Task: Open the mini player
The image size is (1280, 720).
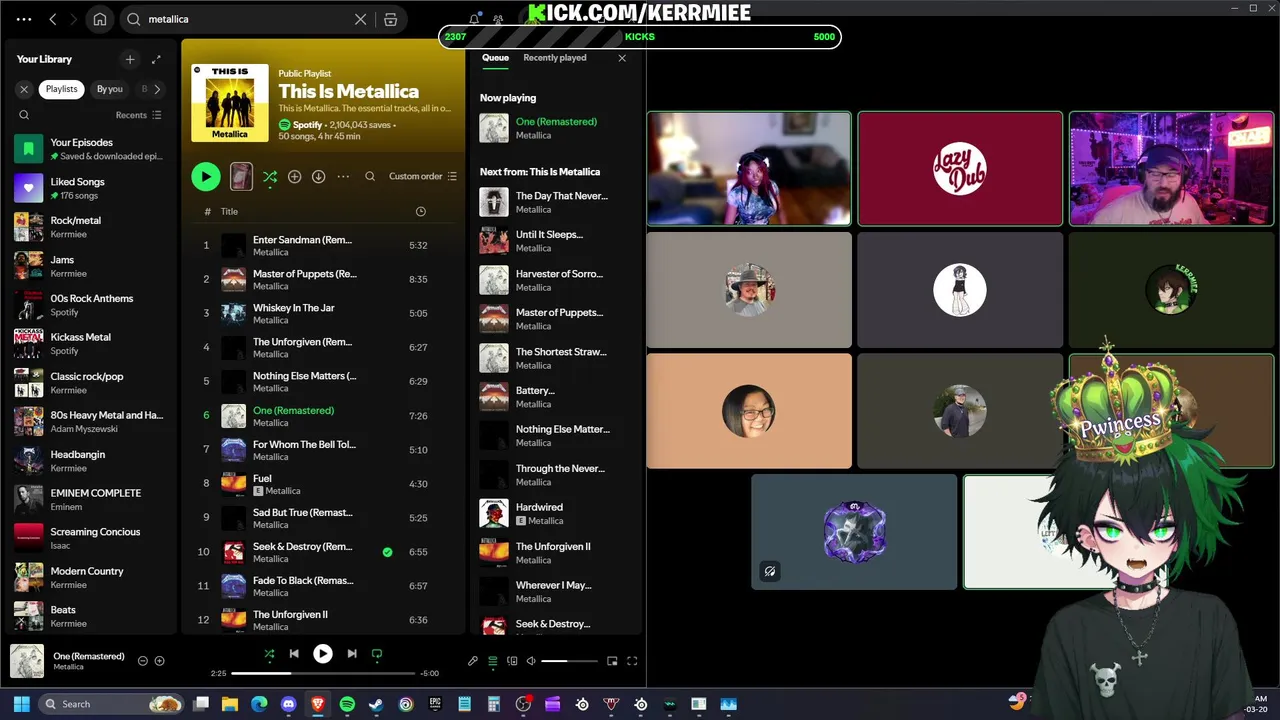Action: click(x=612, y=661)
